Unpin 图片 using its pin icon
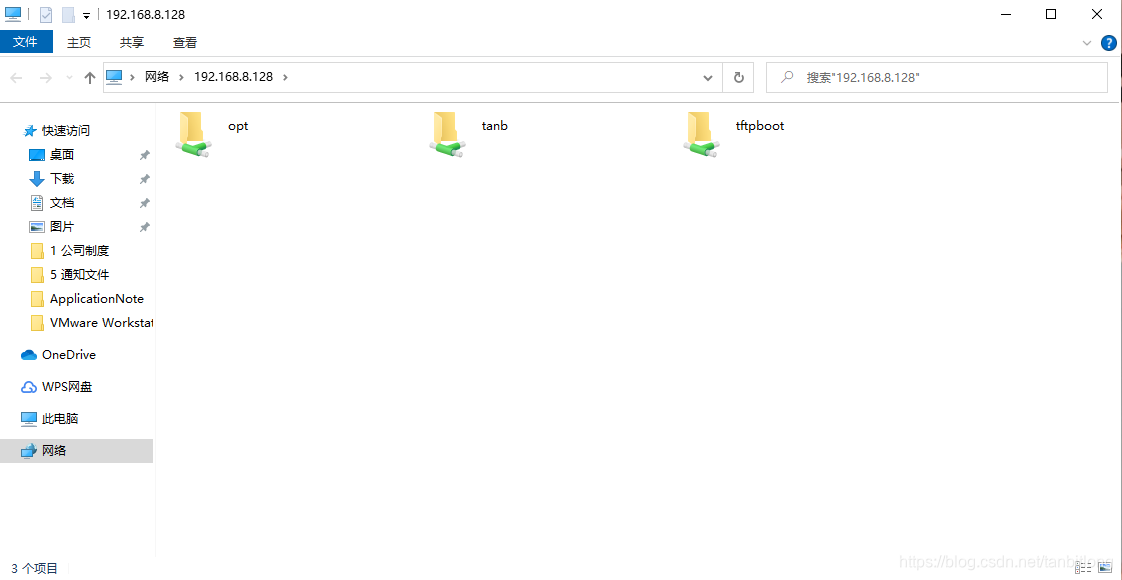Viewport: 1122px width, 580px height. pyautogui.click(x=145, y=227)
